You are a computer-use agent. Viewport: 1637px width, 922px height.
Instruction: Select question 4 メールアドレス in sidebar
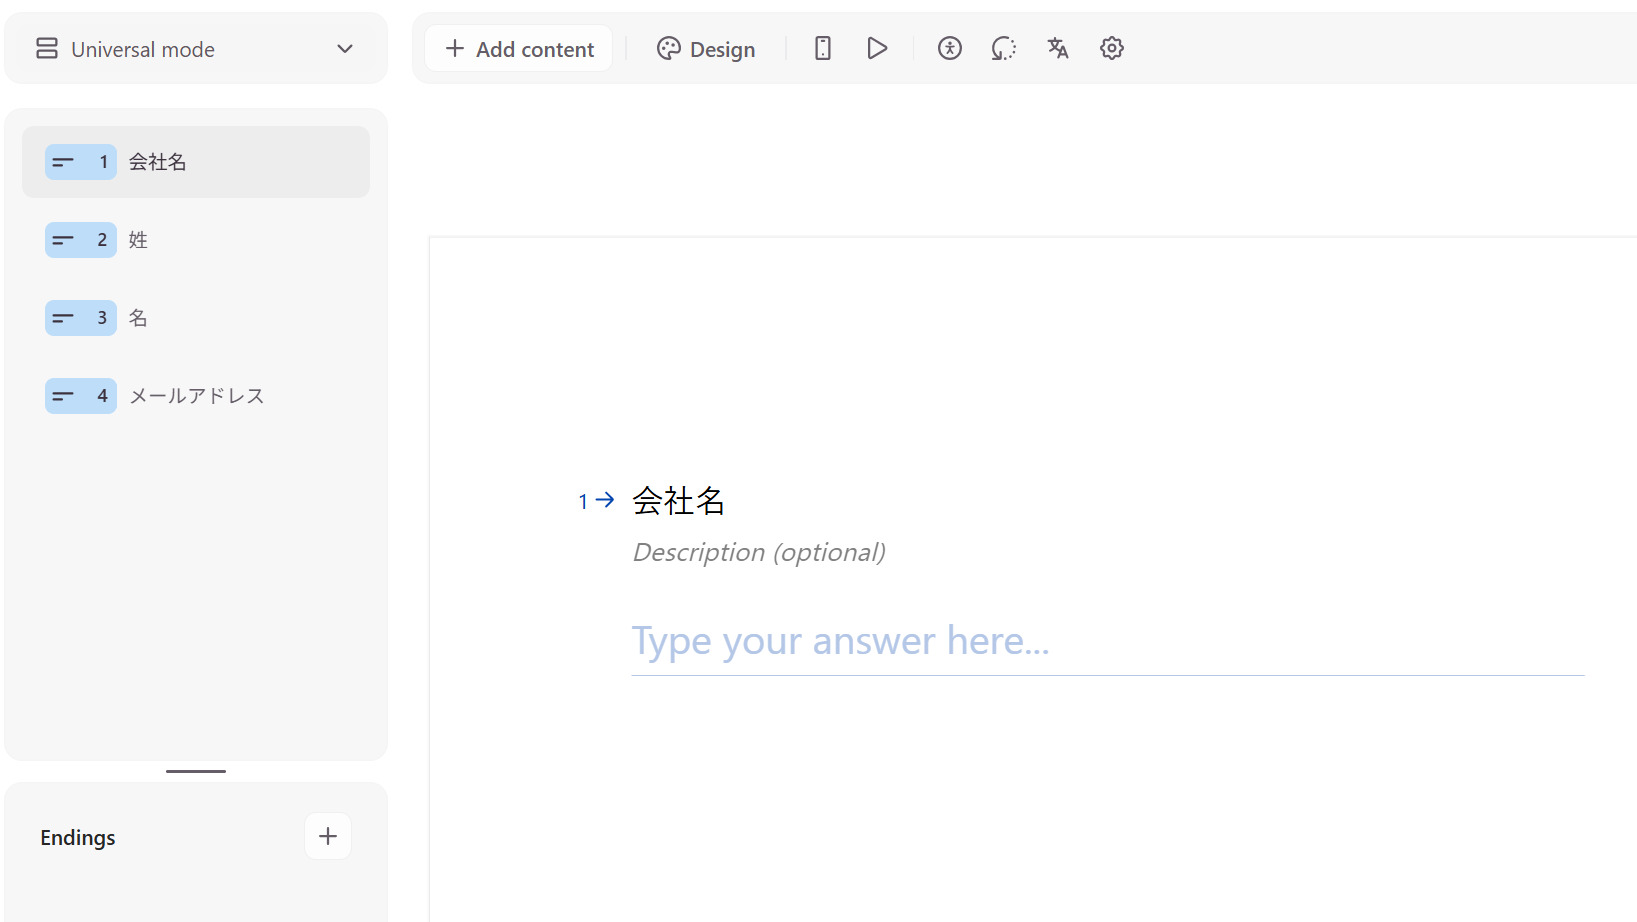point(196,396)
